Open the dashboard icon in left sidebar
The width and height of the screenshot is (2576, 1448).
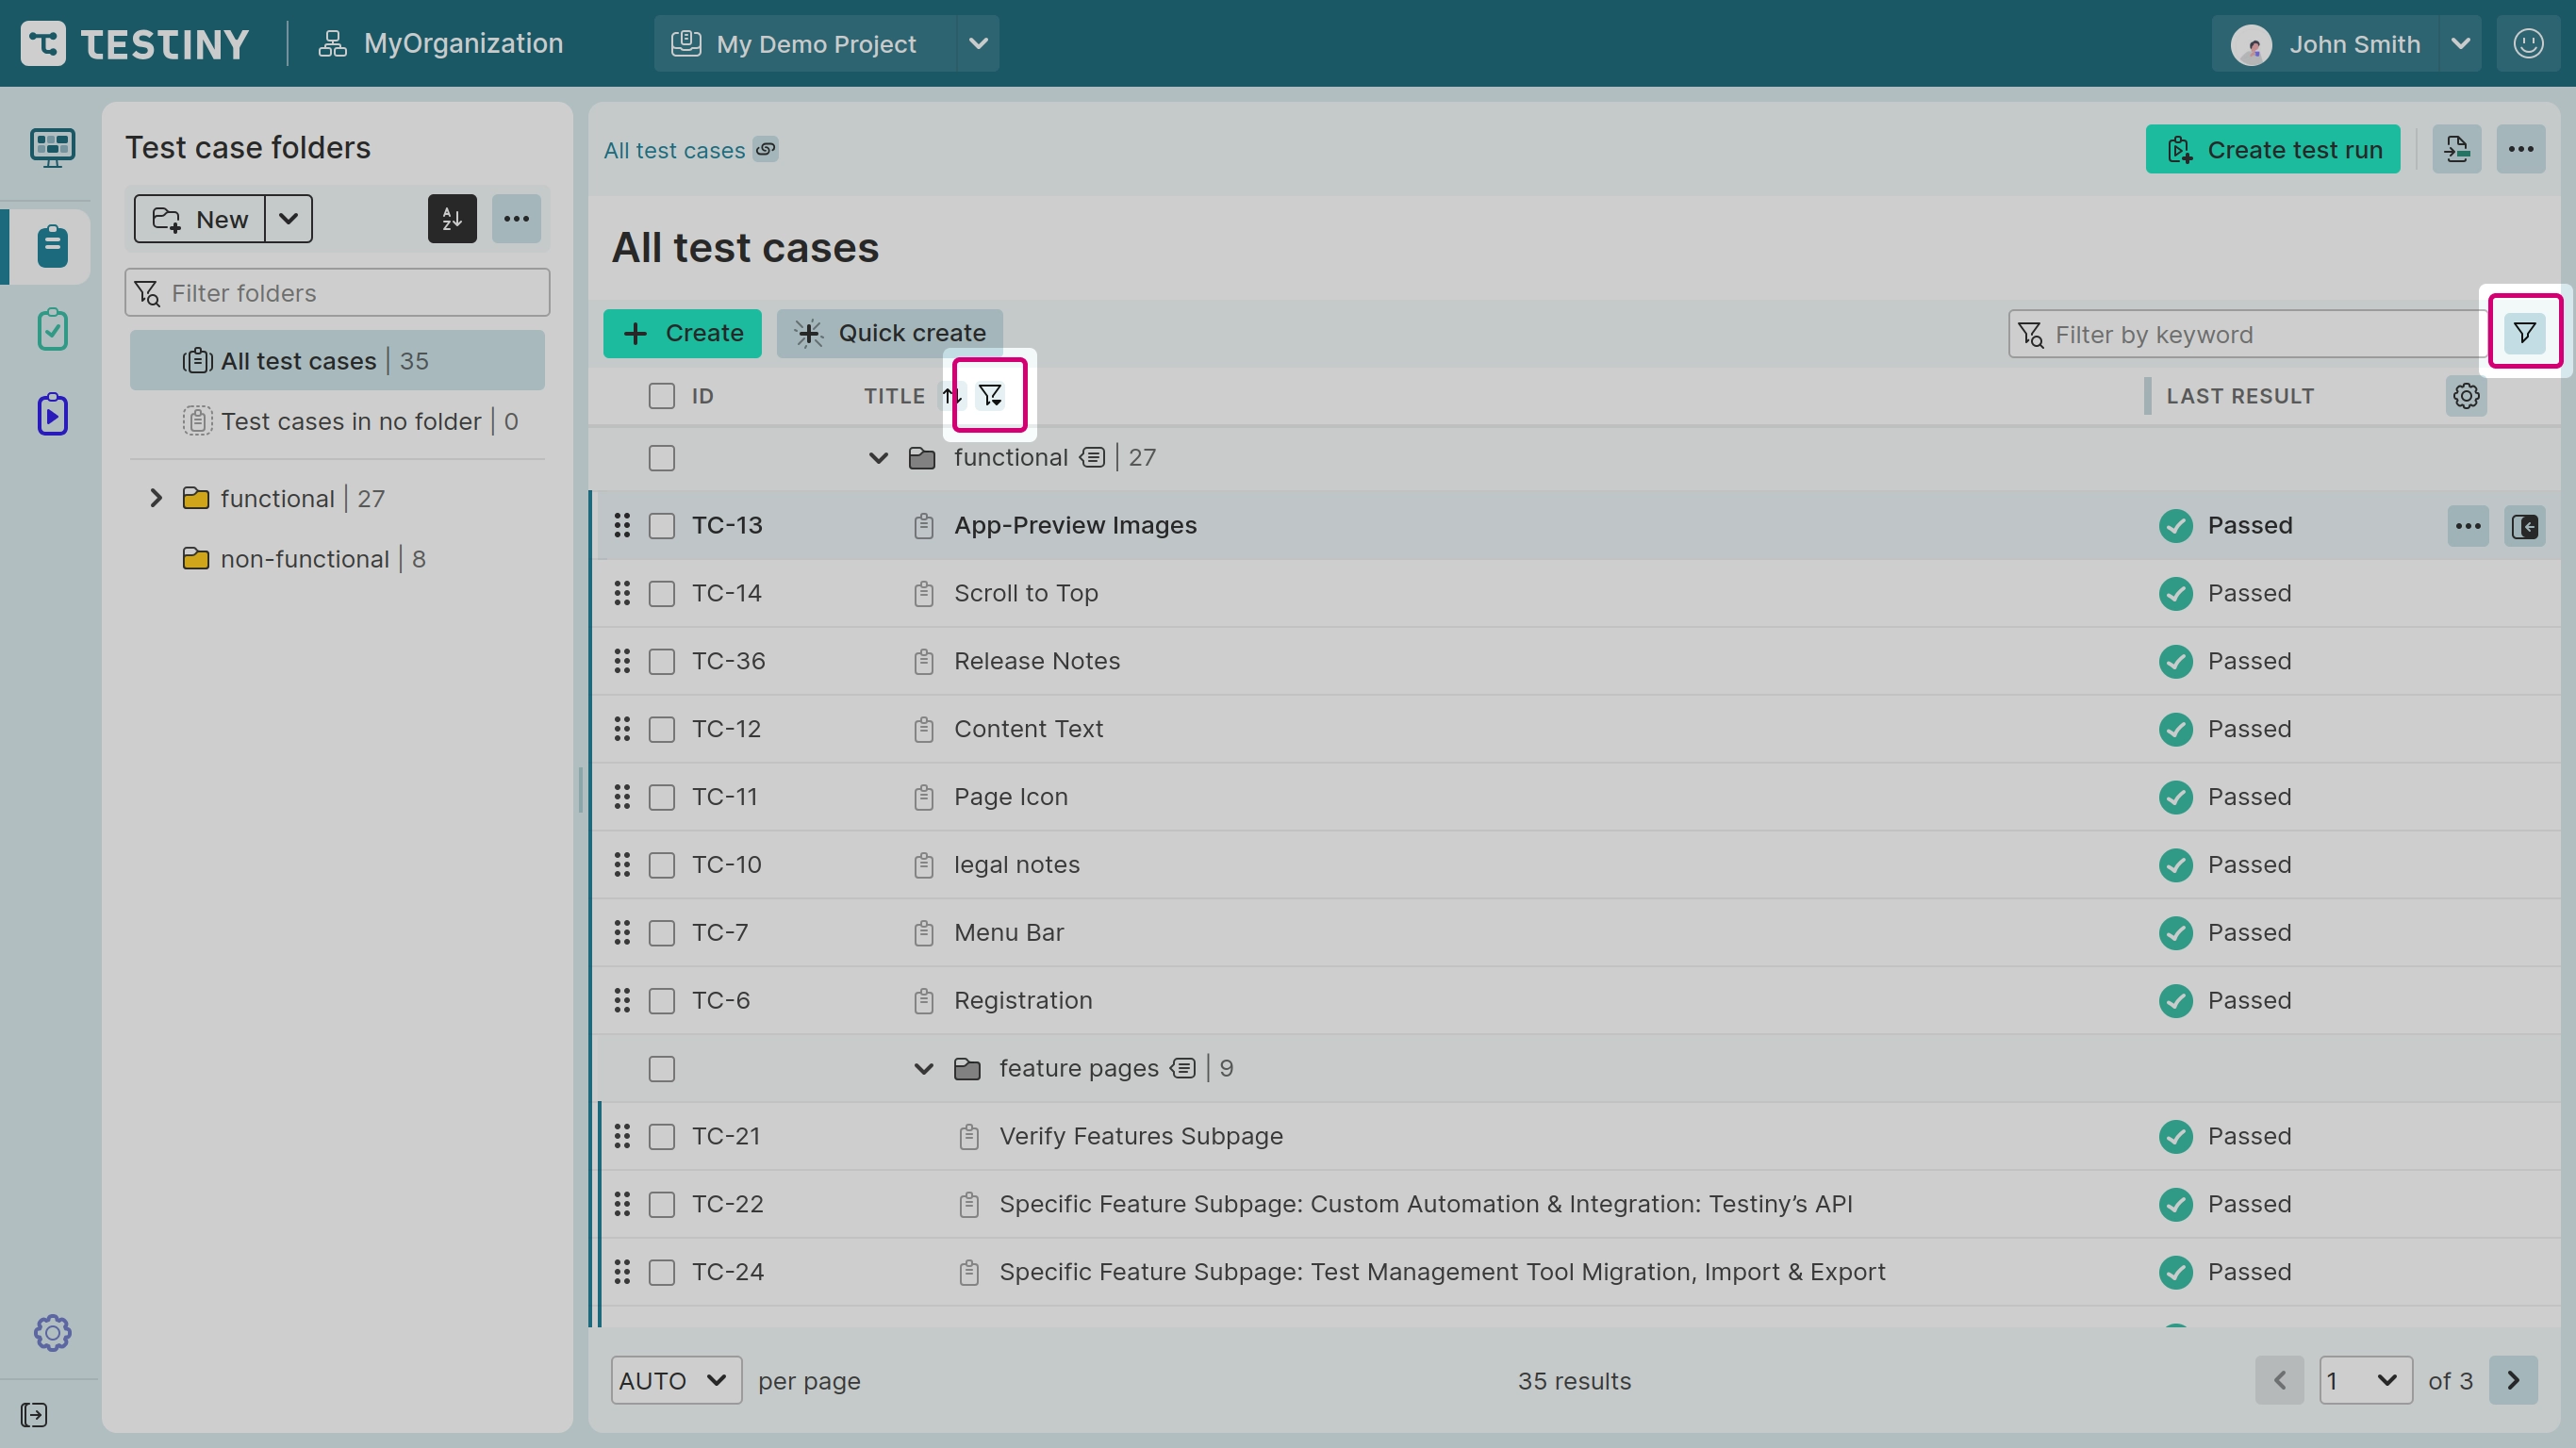pyautogui.click(x=52, y=148)
